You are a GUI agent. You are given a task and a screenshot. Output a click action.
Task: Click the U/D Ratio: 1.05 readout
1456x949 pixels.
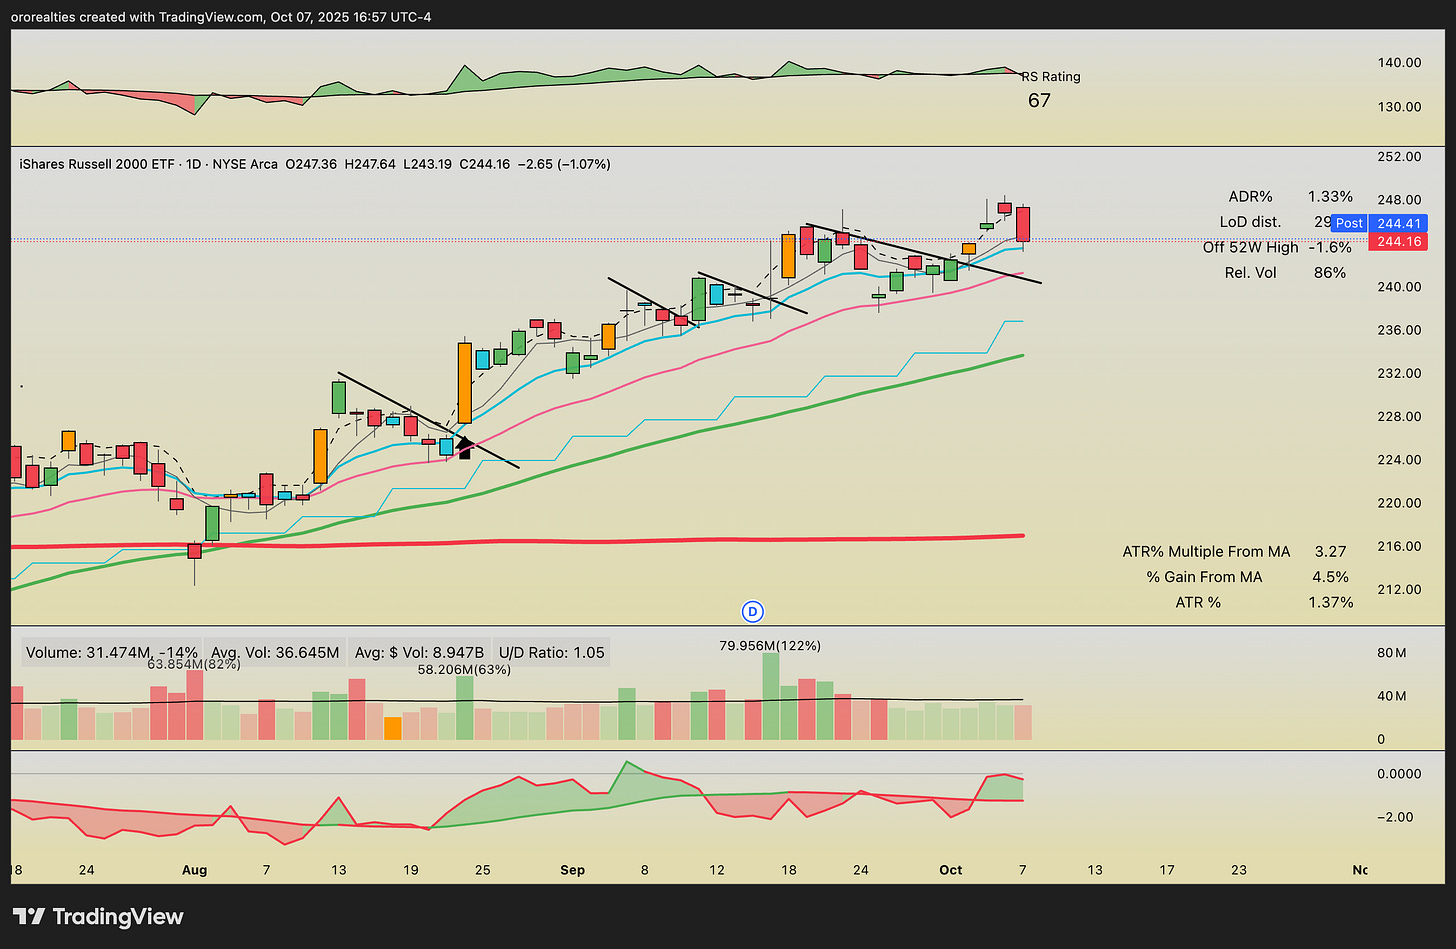[x=550, y=652]
